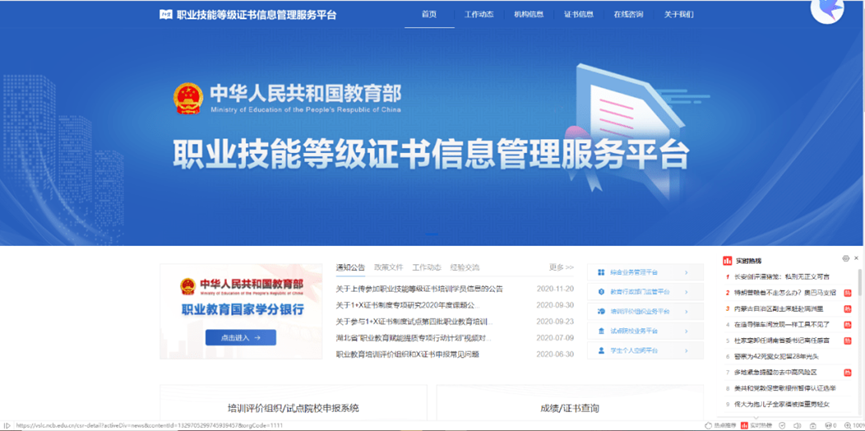Open notice 关于1+X证书制度专项研究2020年度课题
Viewport: 865px width, 431px height.
pyautogui.click(x=408, y=305)
